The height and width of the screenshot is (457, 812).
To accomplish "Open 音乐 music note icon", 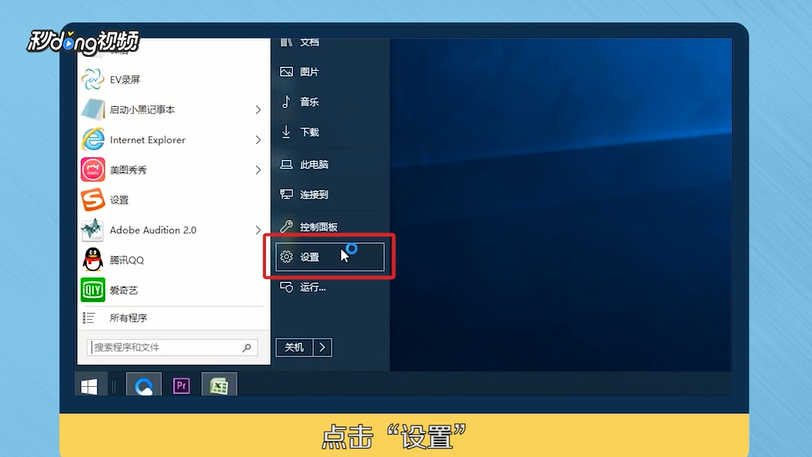I will coord(286,102).
